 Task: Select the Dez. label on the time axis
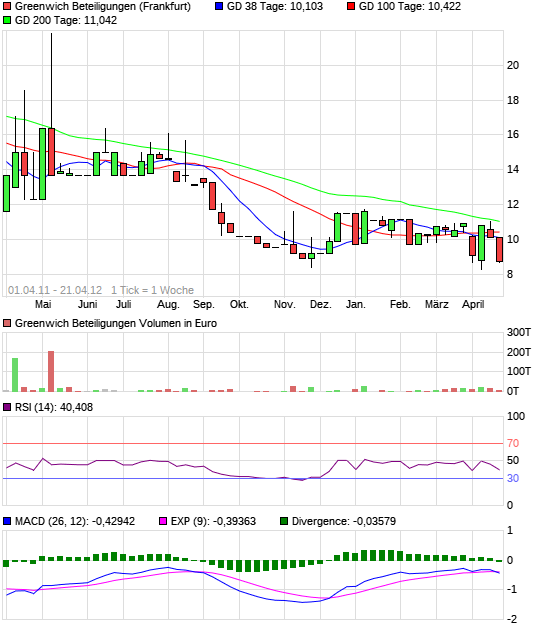[321, 304]
